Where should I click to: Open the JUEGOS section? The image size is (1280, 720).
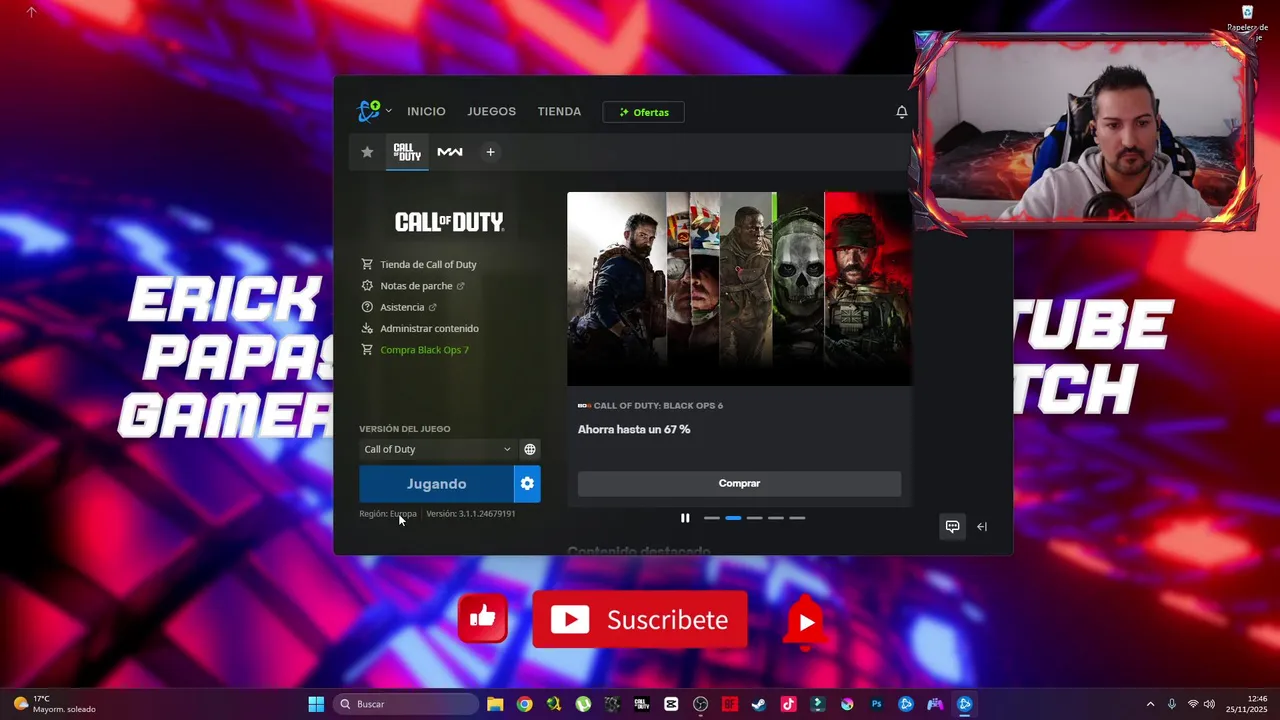(491, 111)
